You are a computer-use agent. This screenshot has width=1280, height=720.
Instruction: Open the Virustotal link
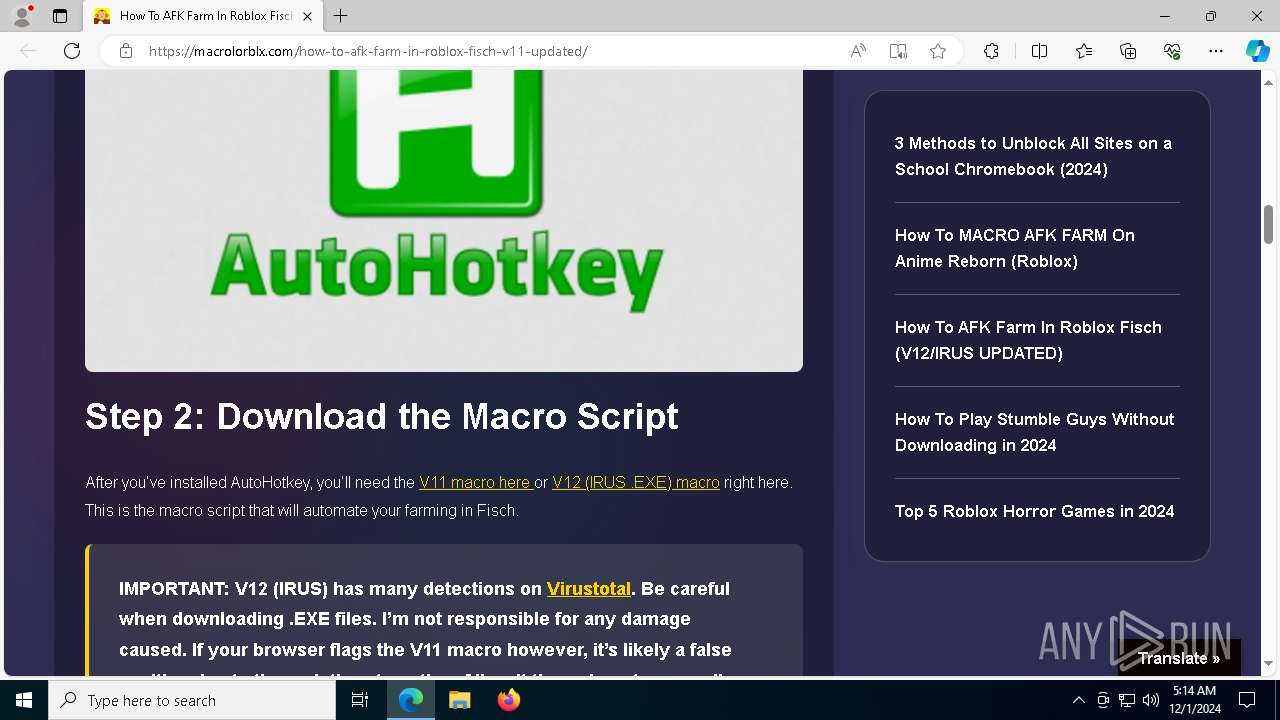pyautogui.click(x=589, y=588)
